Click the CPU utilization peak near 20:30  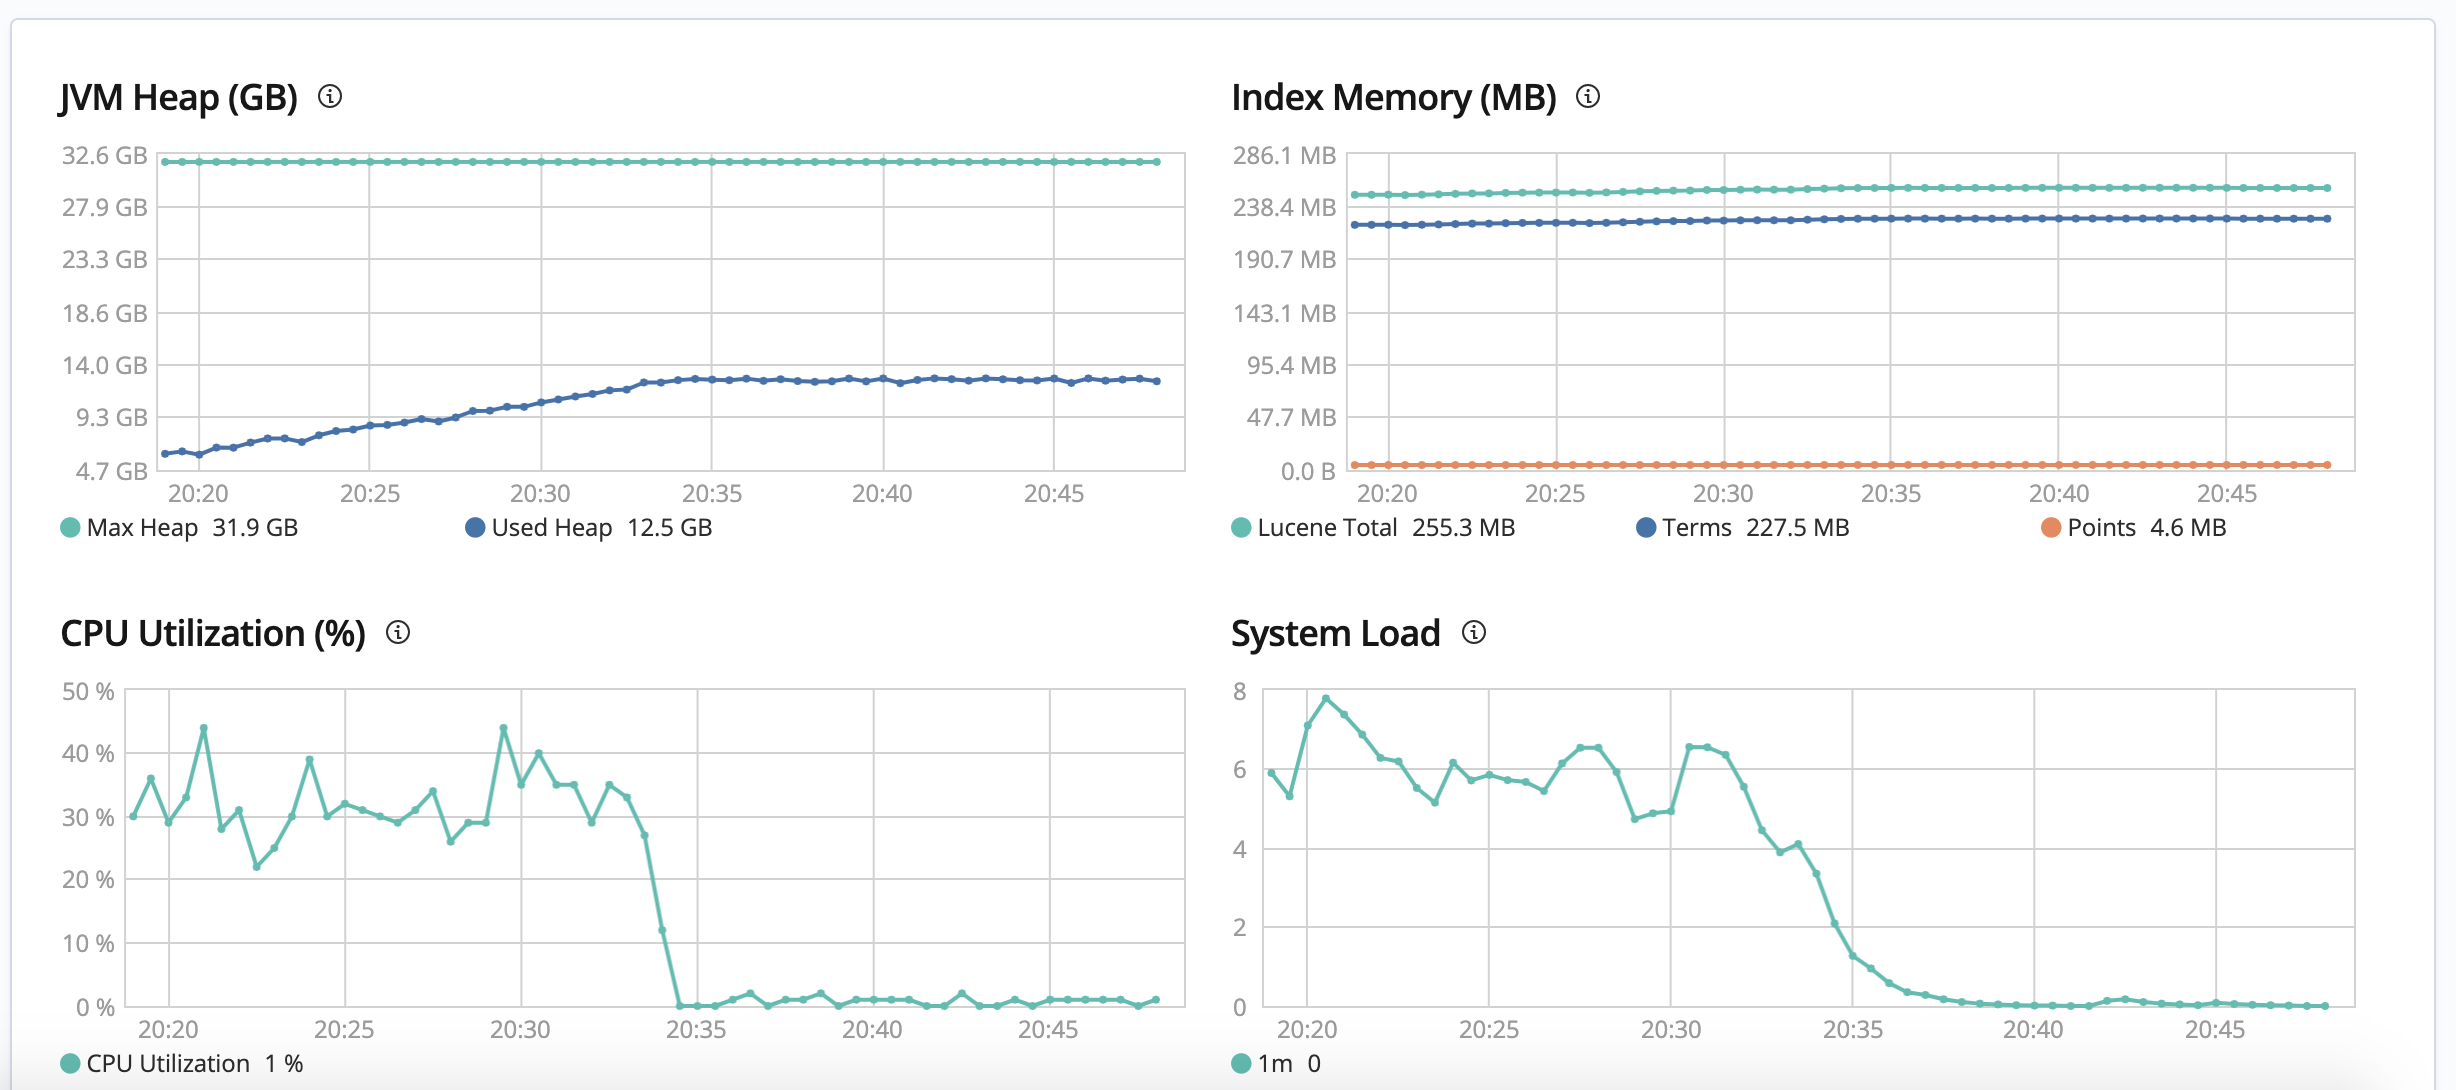tap(503, 728)
